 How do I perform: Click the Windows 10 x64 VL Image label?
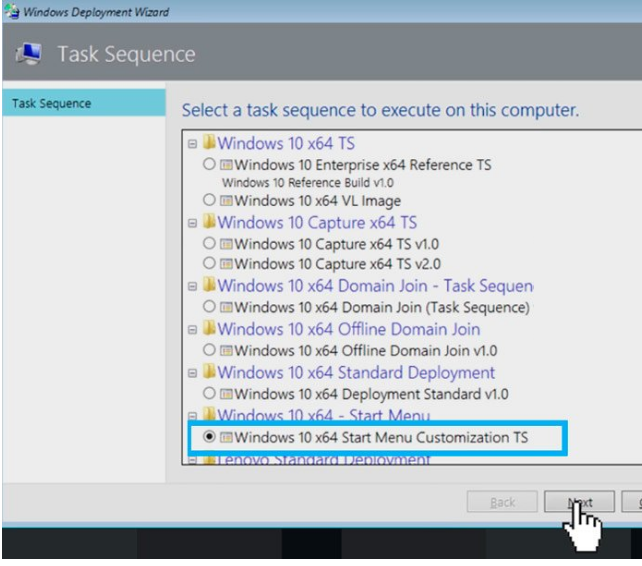[x=317, y=201]
